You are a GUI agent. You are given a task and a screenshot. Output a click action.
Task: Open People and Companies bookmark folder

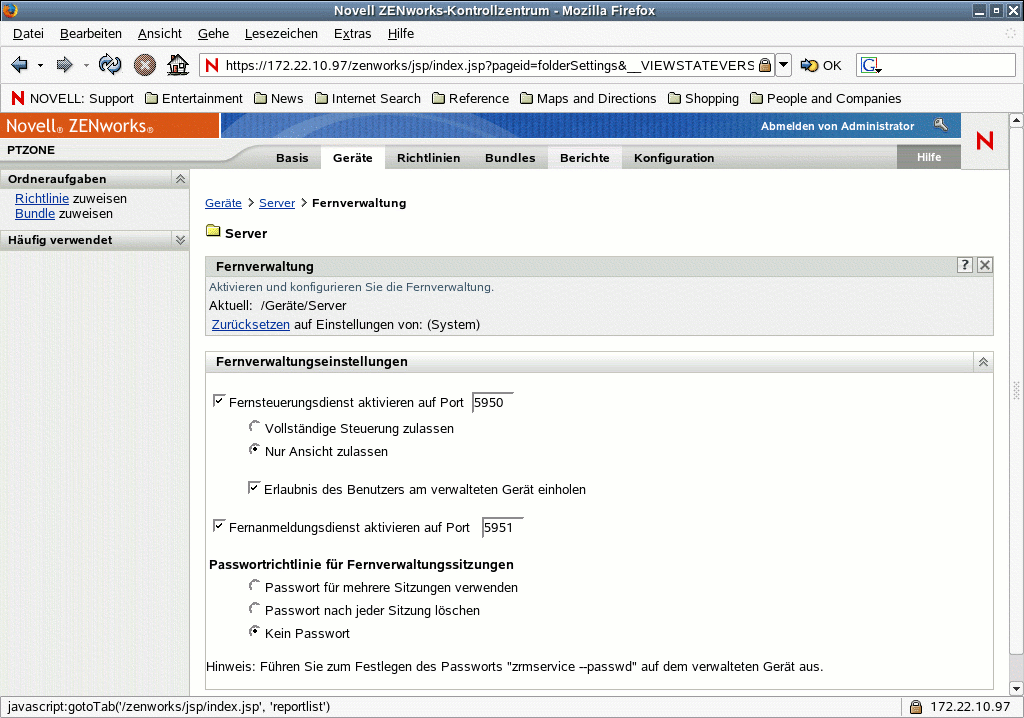tap(825, 99)
